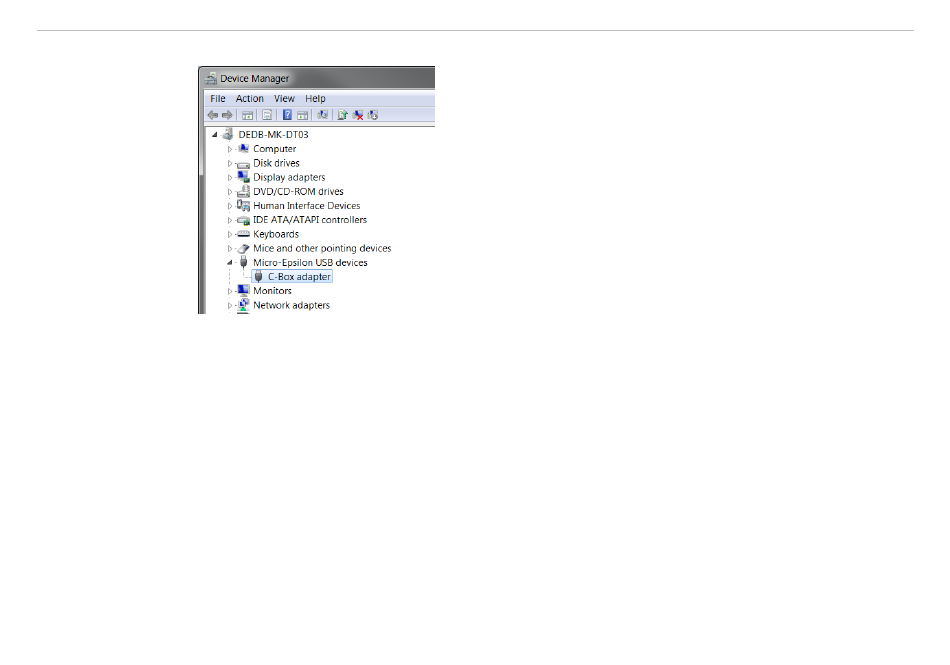Image resolution: width=950 pixels, height=665 pixels.
Task: Expand the Keyboards arrow
Action: click(x=230, y=234)
